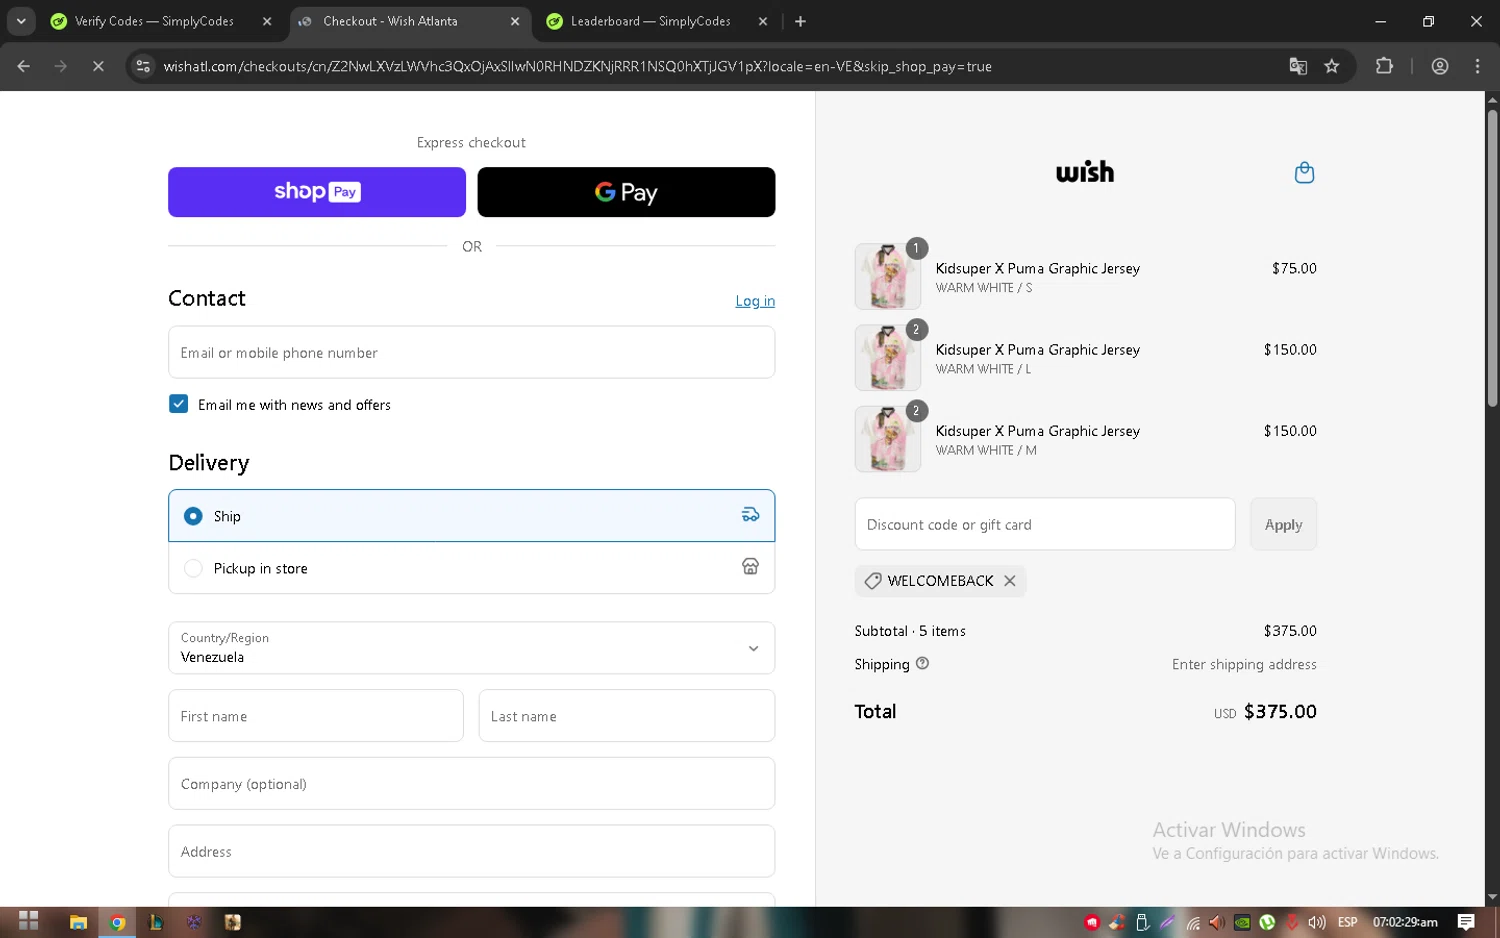Open the tab search dropdown arrow

coord(21,21)
